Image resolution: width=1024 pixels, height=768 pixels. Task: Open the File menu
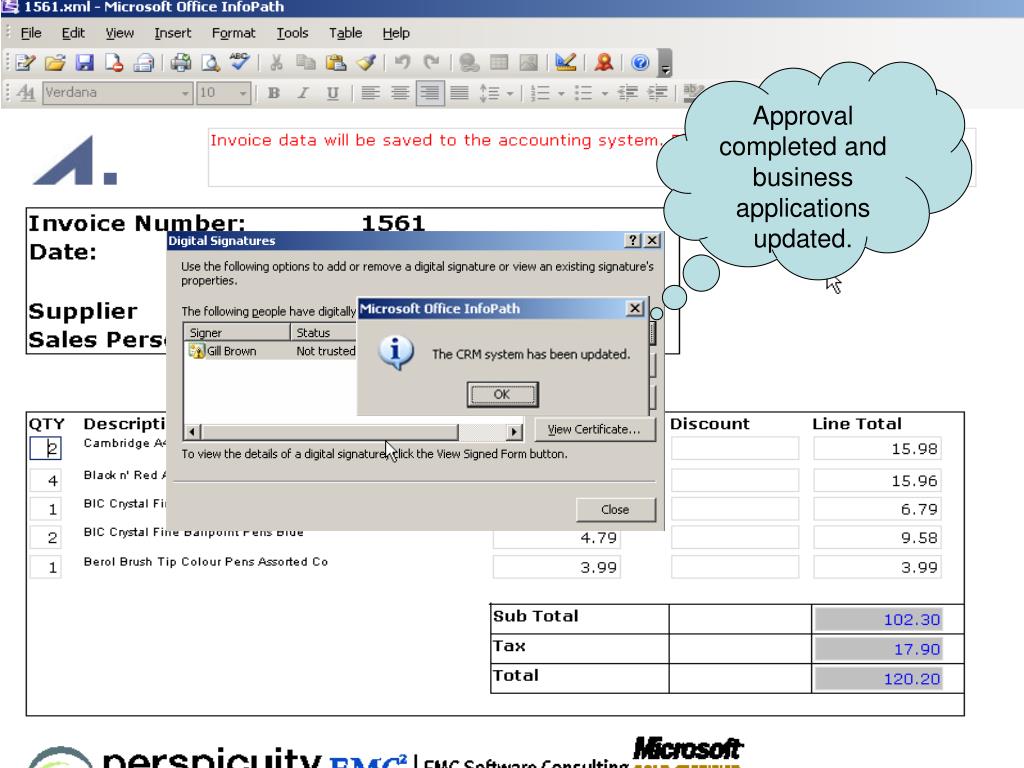click(31, 33)
